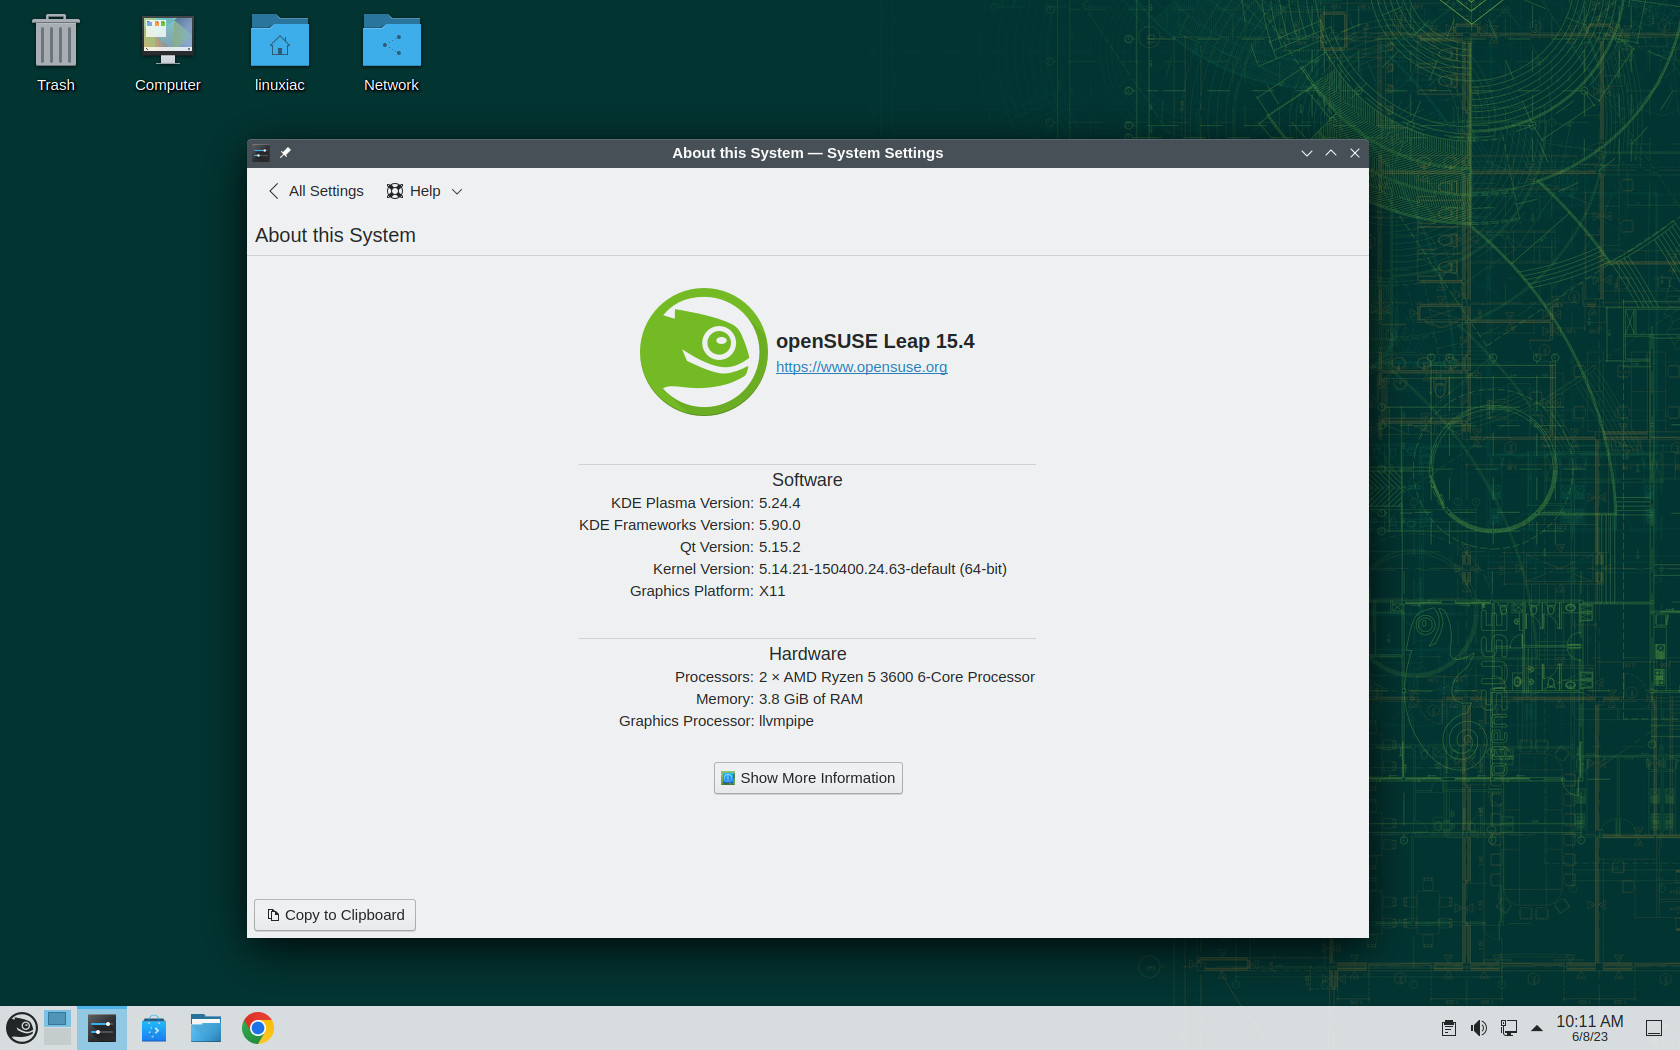Click the Show Desktop icon
Screen dimensions: 1680x1050
click(x=1654, y=1028)
